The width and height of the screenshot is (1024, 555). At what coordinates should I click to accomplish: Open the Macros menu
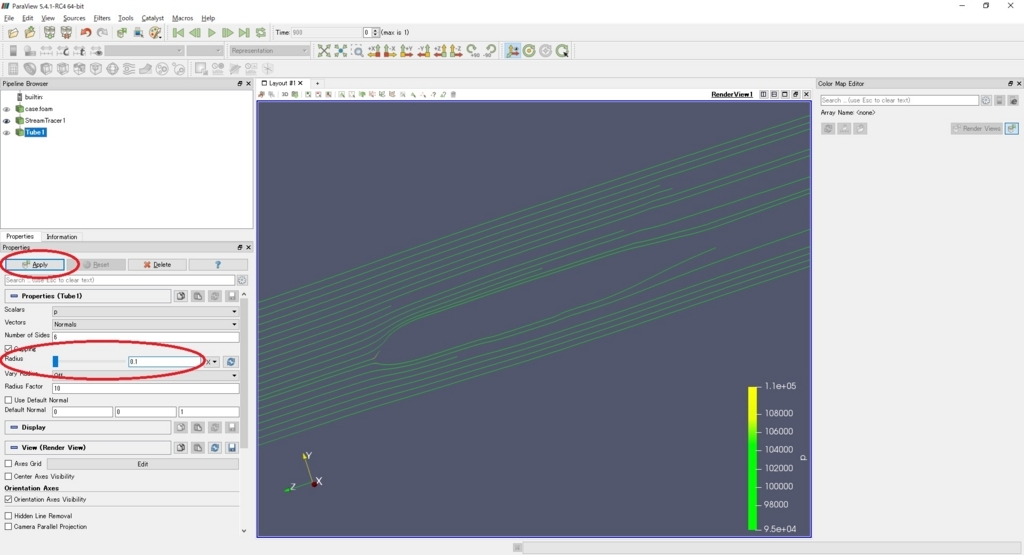click(182, 18)
